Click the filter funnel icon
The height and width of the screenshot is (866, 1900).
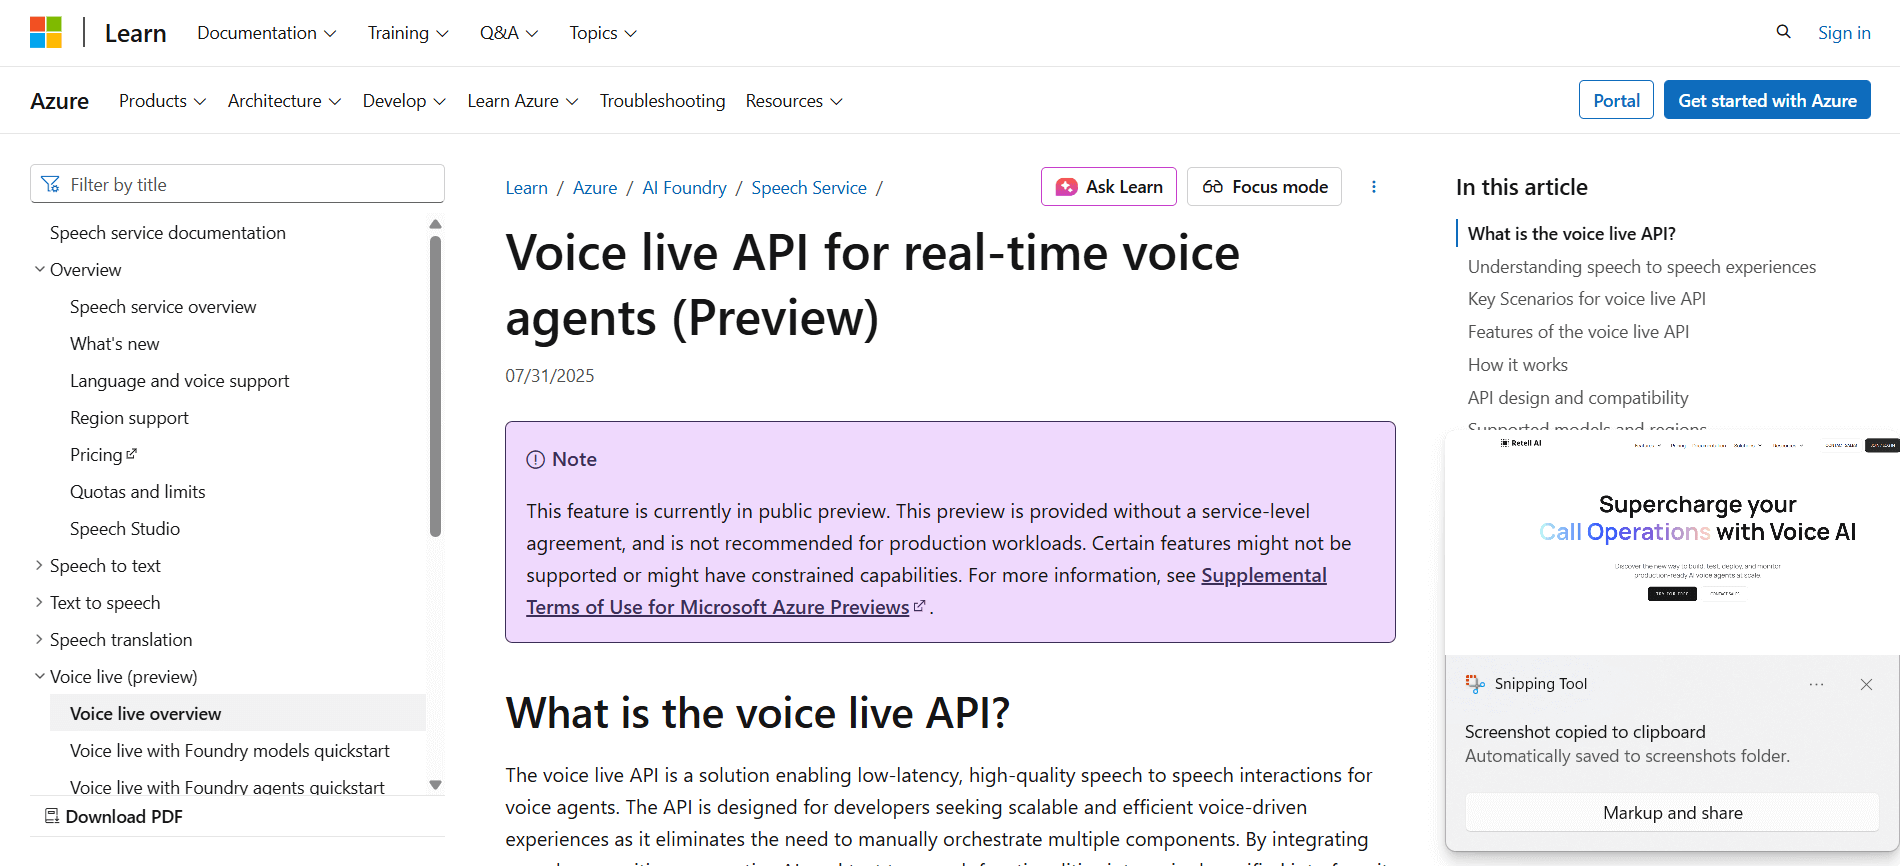click(x=51, y=184)
